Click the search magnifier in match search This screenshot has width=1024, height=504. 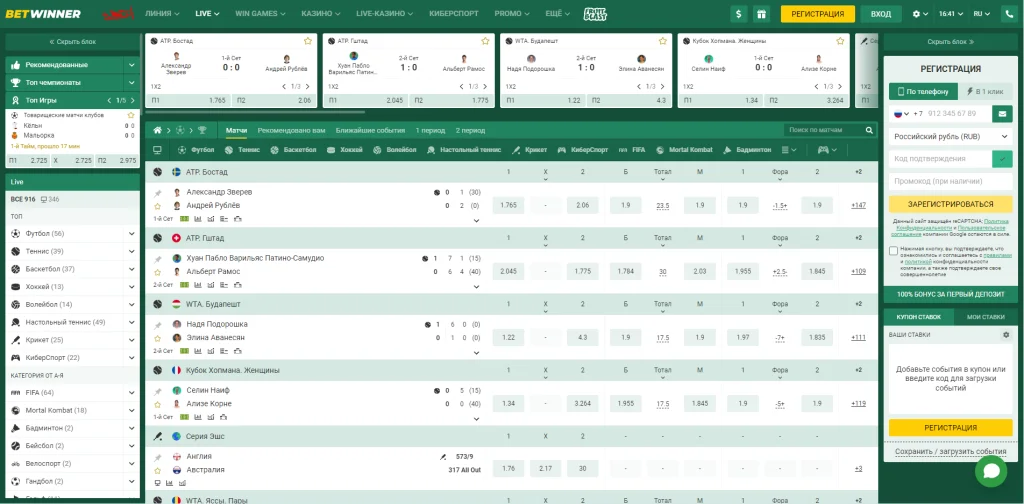tap(869, 130)
